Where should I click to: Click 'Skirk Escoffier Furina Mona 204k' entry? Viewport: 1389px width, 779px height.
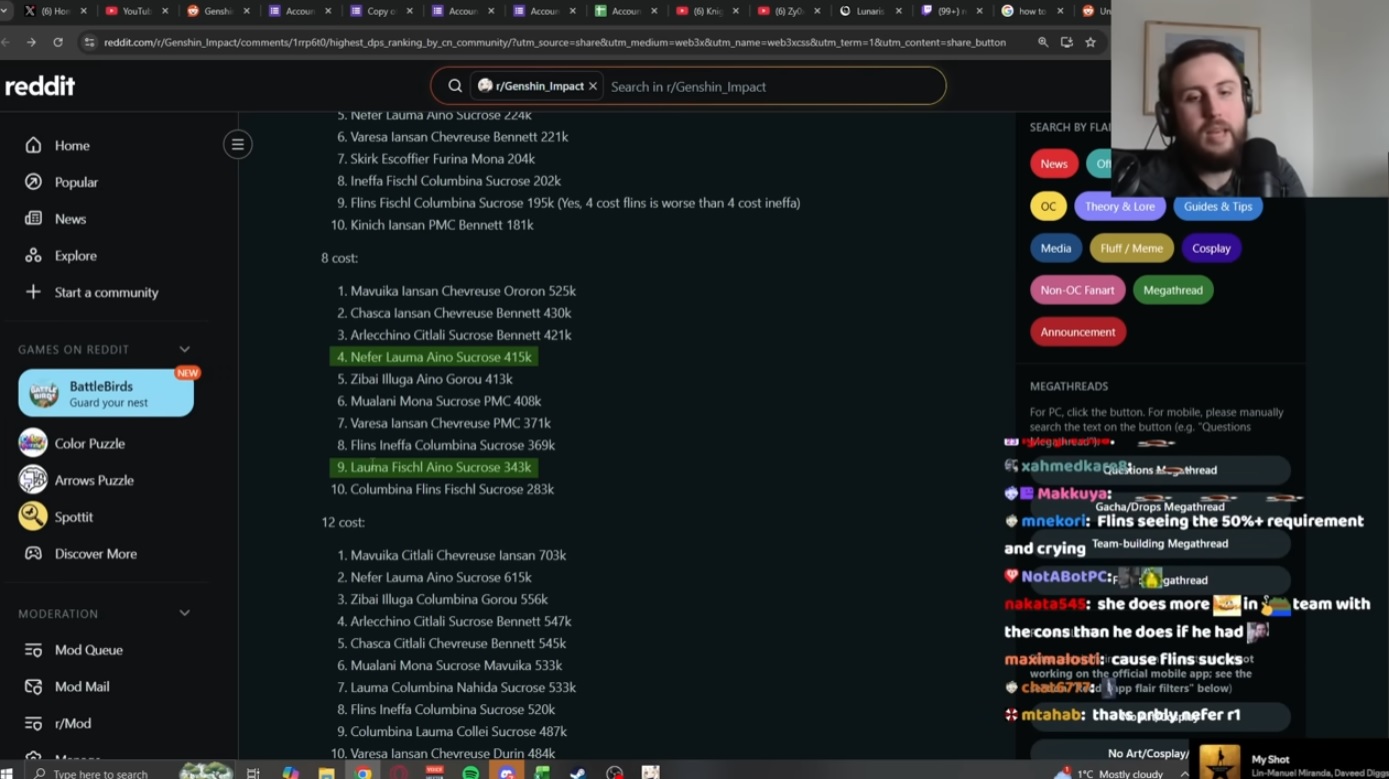coord(442,159)
